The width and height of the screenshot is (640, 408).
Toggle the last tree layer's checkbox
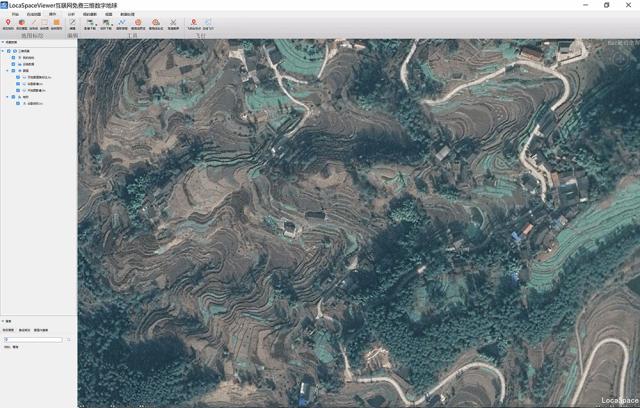pos(19,103)
